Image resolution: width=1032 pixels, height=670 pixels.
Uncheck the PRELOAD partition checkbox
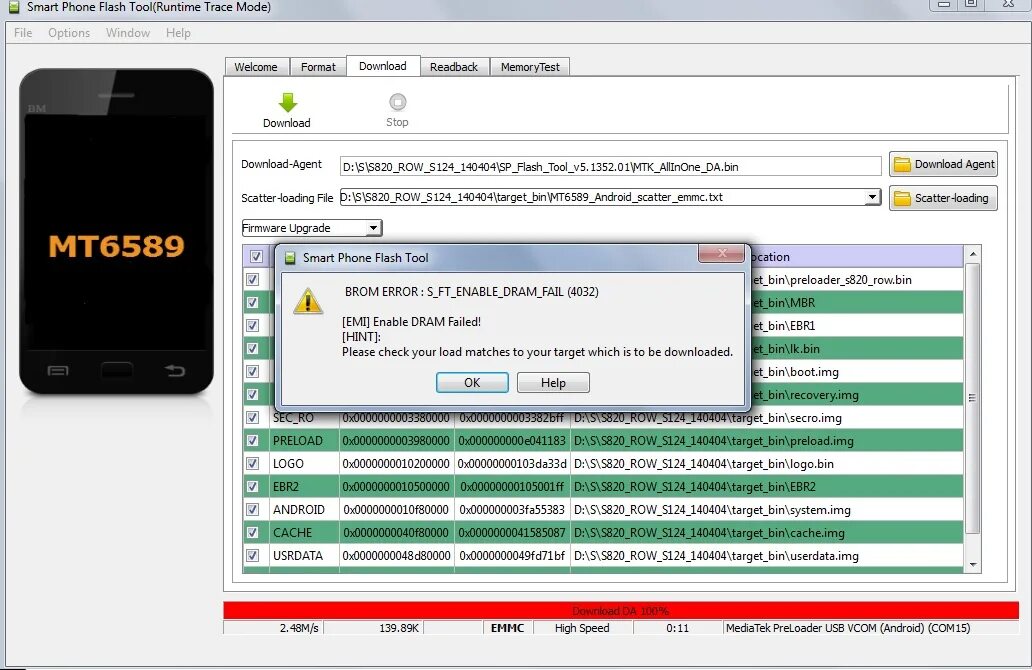pyautogui.click(x=252, y=440)
